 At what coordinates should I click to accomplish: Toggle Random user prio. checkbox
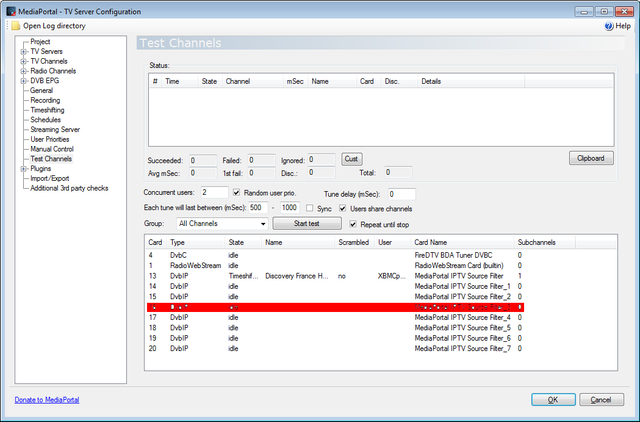point(236,192)
